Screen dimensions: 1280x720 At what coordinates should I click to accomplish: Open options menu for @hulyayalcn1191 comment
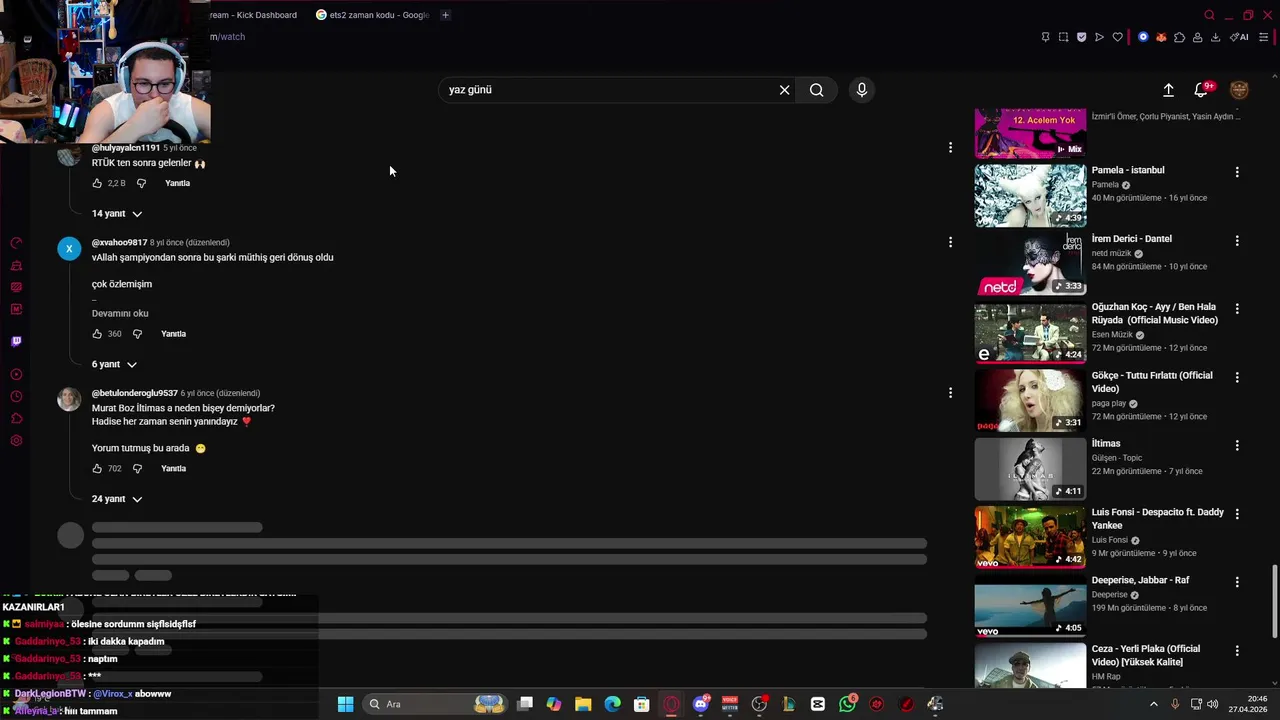pos(950,148)
